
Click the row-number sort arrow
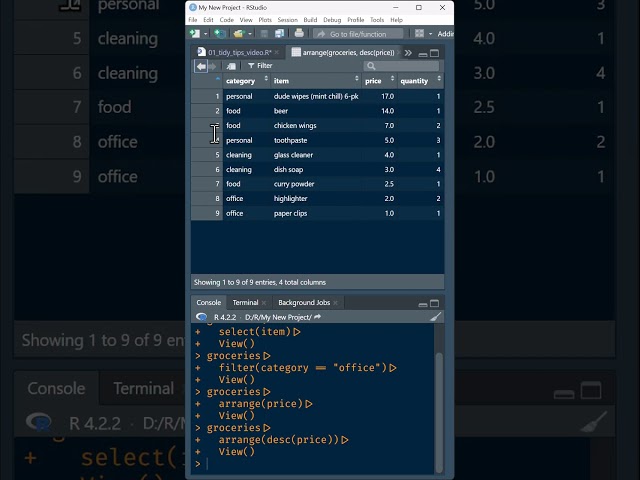(218, 79)
